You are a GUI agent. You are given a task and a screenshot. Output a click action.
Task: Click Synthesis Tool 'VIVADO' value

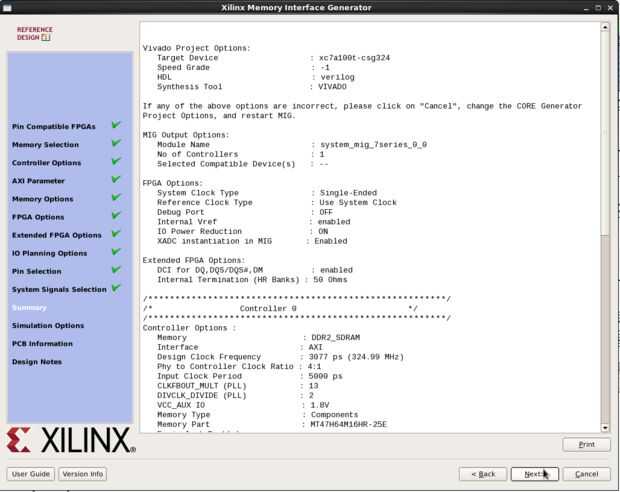click(332, 87)
